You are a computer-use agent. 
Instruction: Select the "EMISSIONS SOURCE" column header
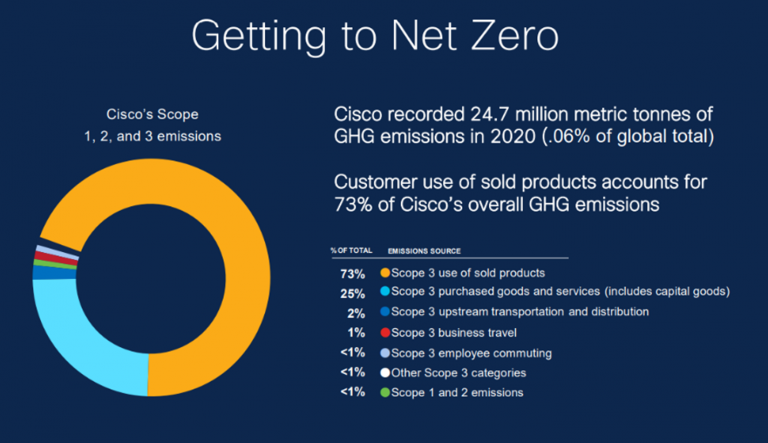coord(426,250)
